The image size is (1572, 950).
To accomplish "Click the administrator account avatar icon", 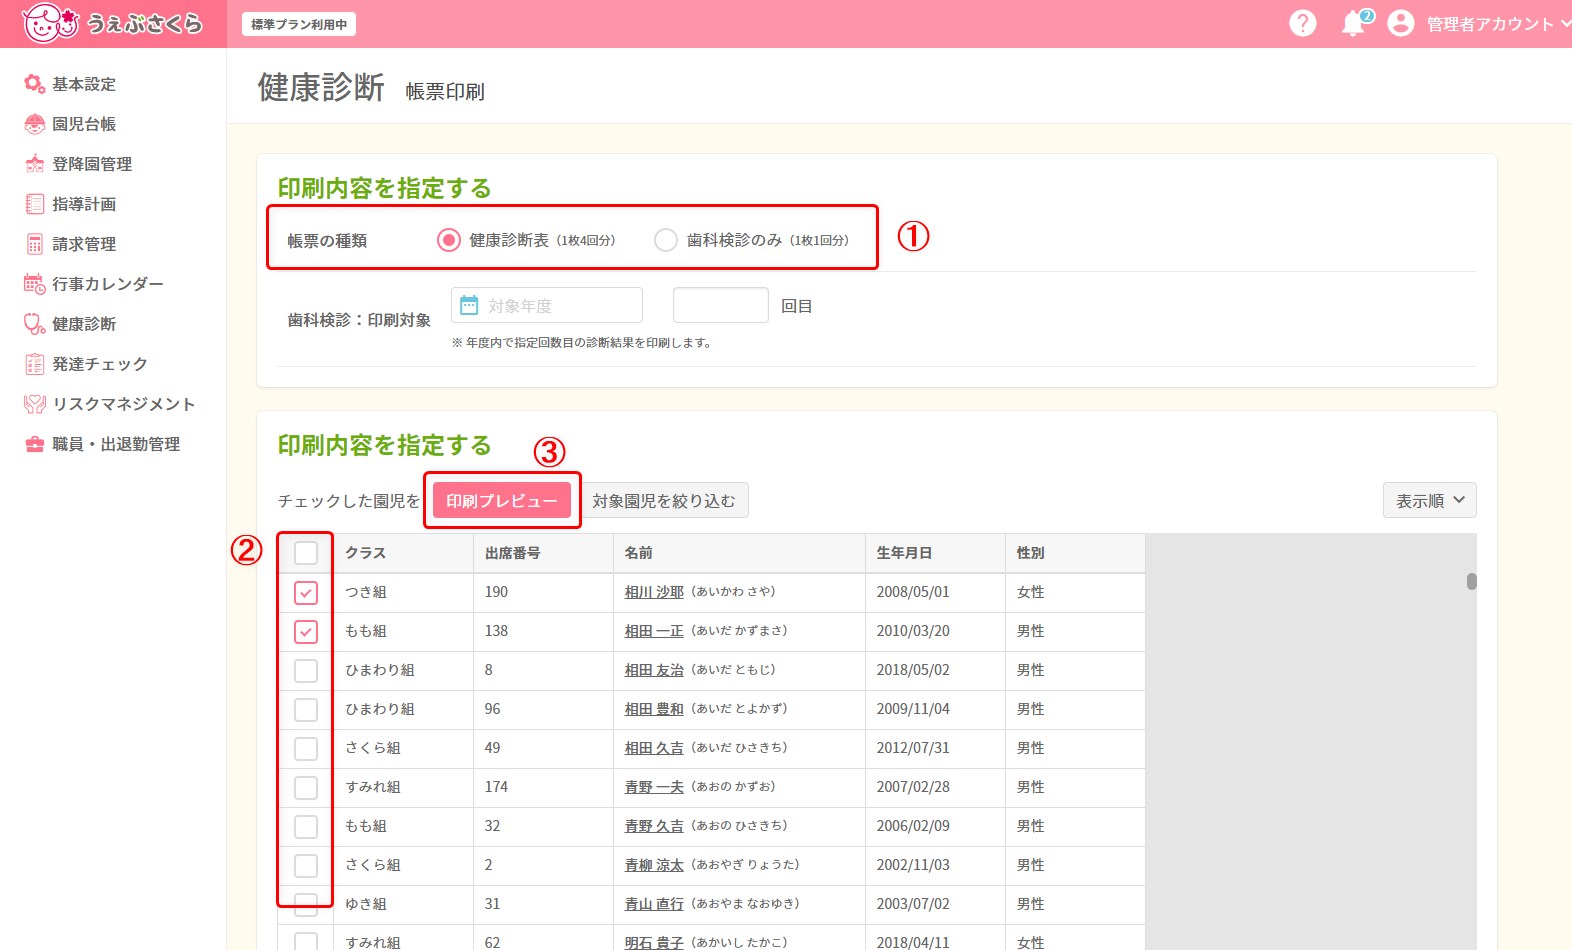I will coord(1401,23).
